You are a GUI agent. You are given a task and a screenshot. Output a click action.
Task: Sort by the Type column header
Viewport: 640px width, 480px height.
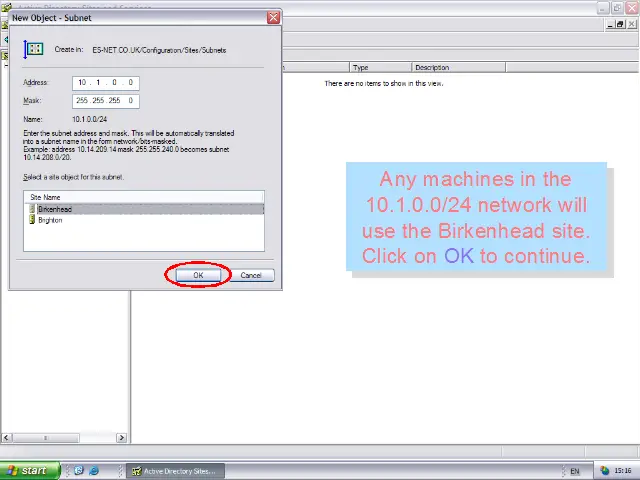click(x=378, y=68)
